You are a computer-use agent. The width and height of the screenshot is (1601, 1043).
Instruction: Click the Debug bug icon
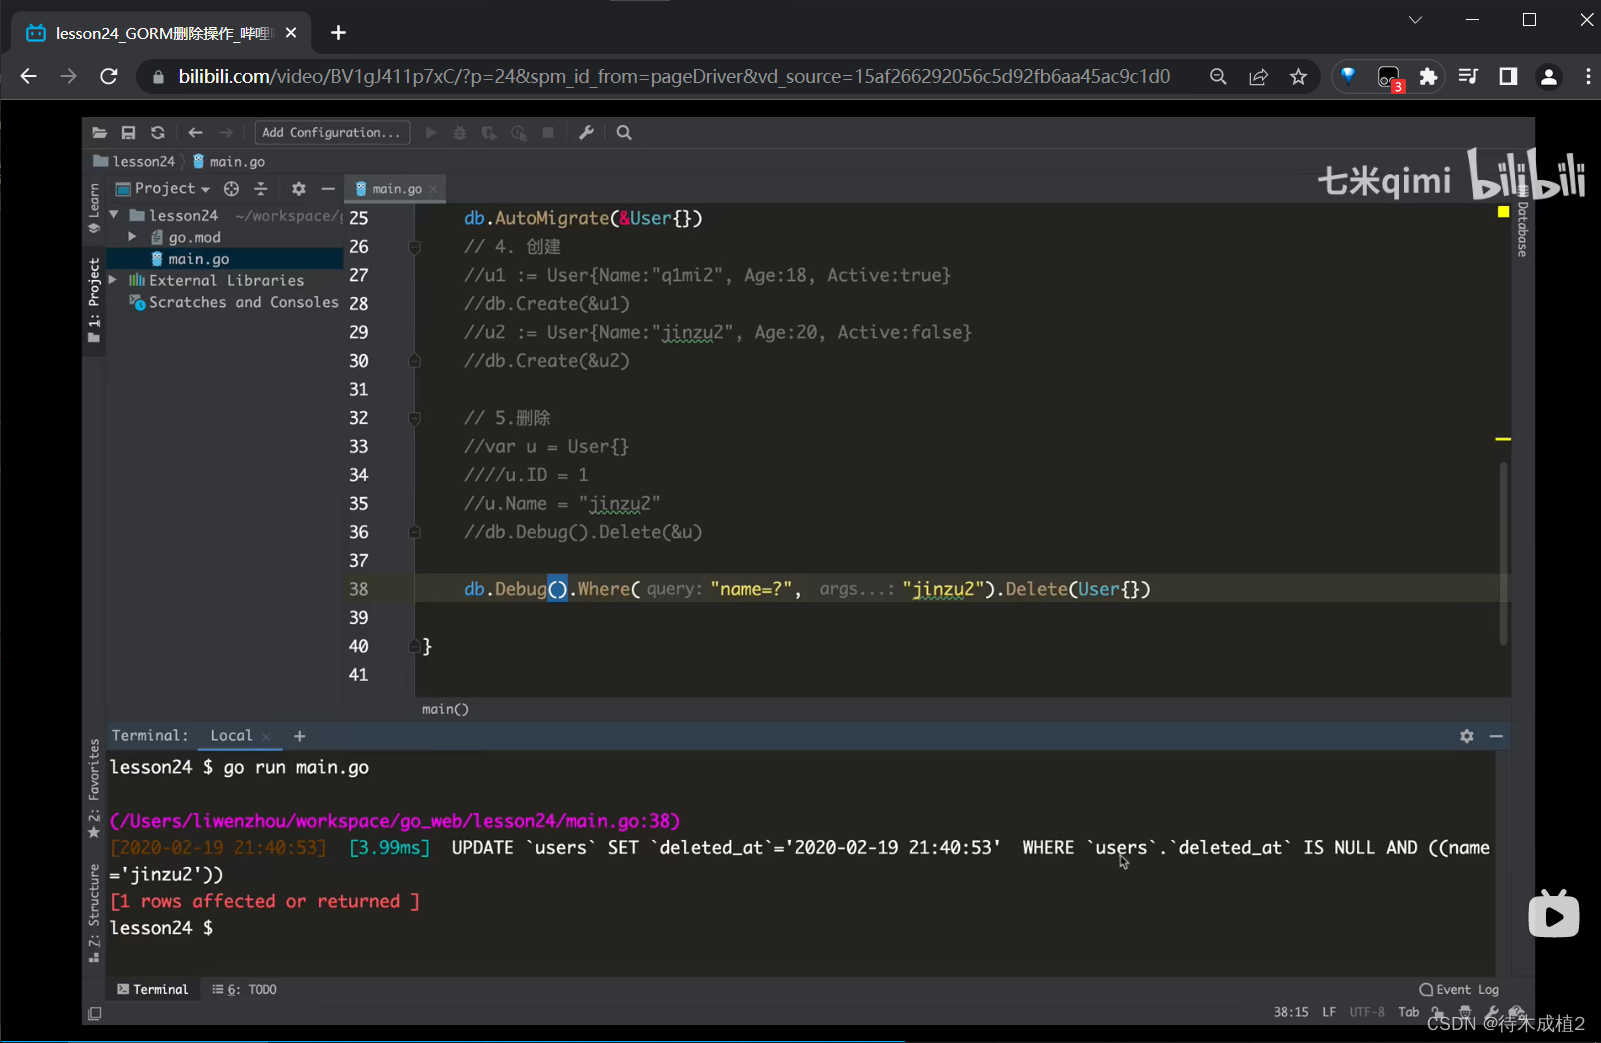tap(460, 132)
